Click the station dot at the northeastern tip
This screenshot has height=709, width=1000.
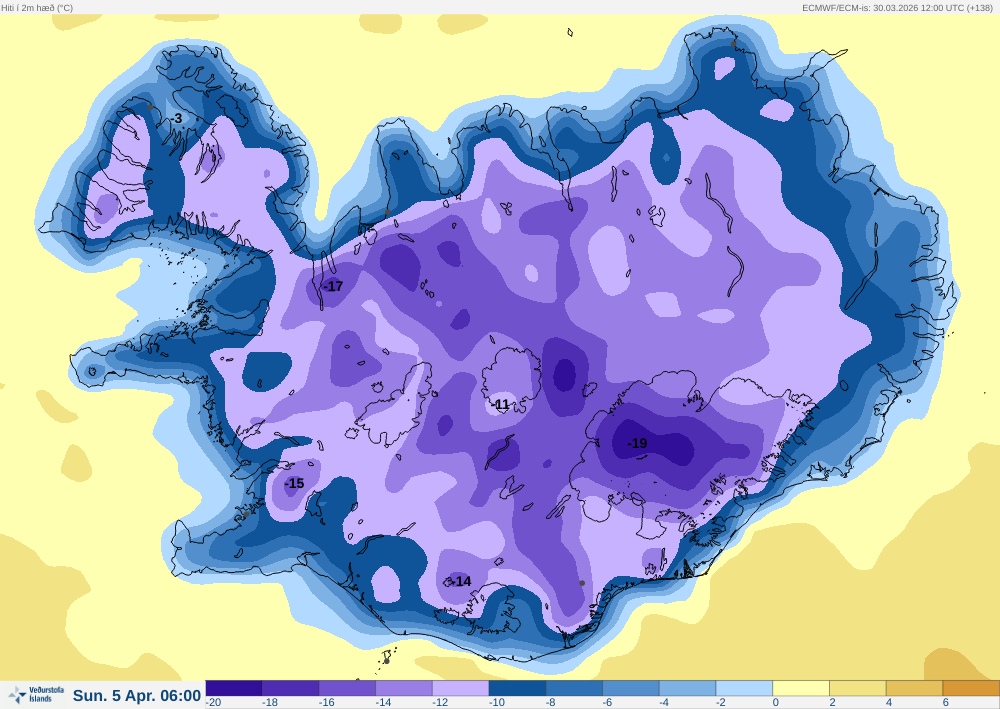[733, 44]
